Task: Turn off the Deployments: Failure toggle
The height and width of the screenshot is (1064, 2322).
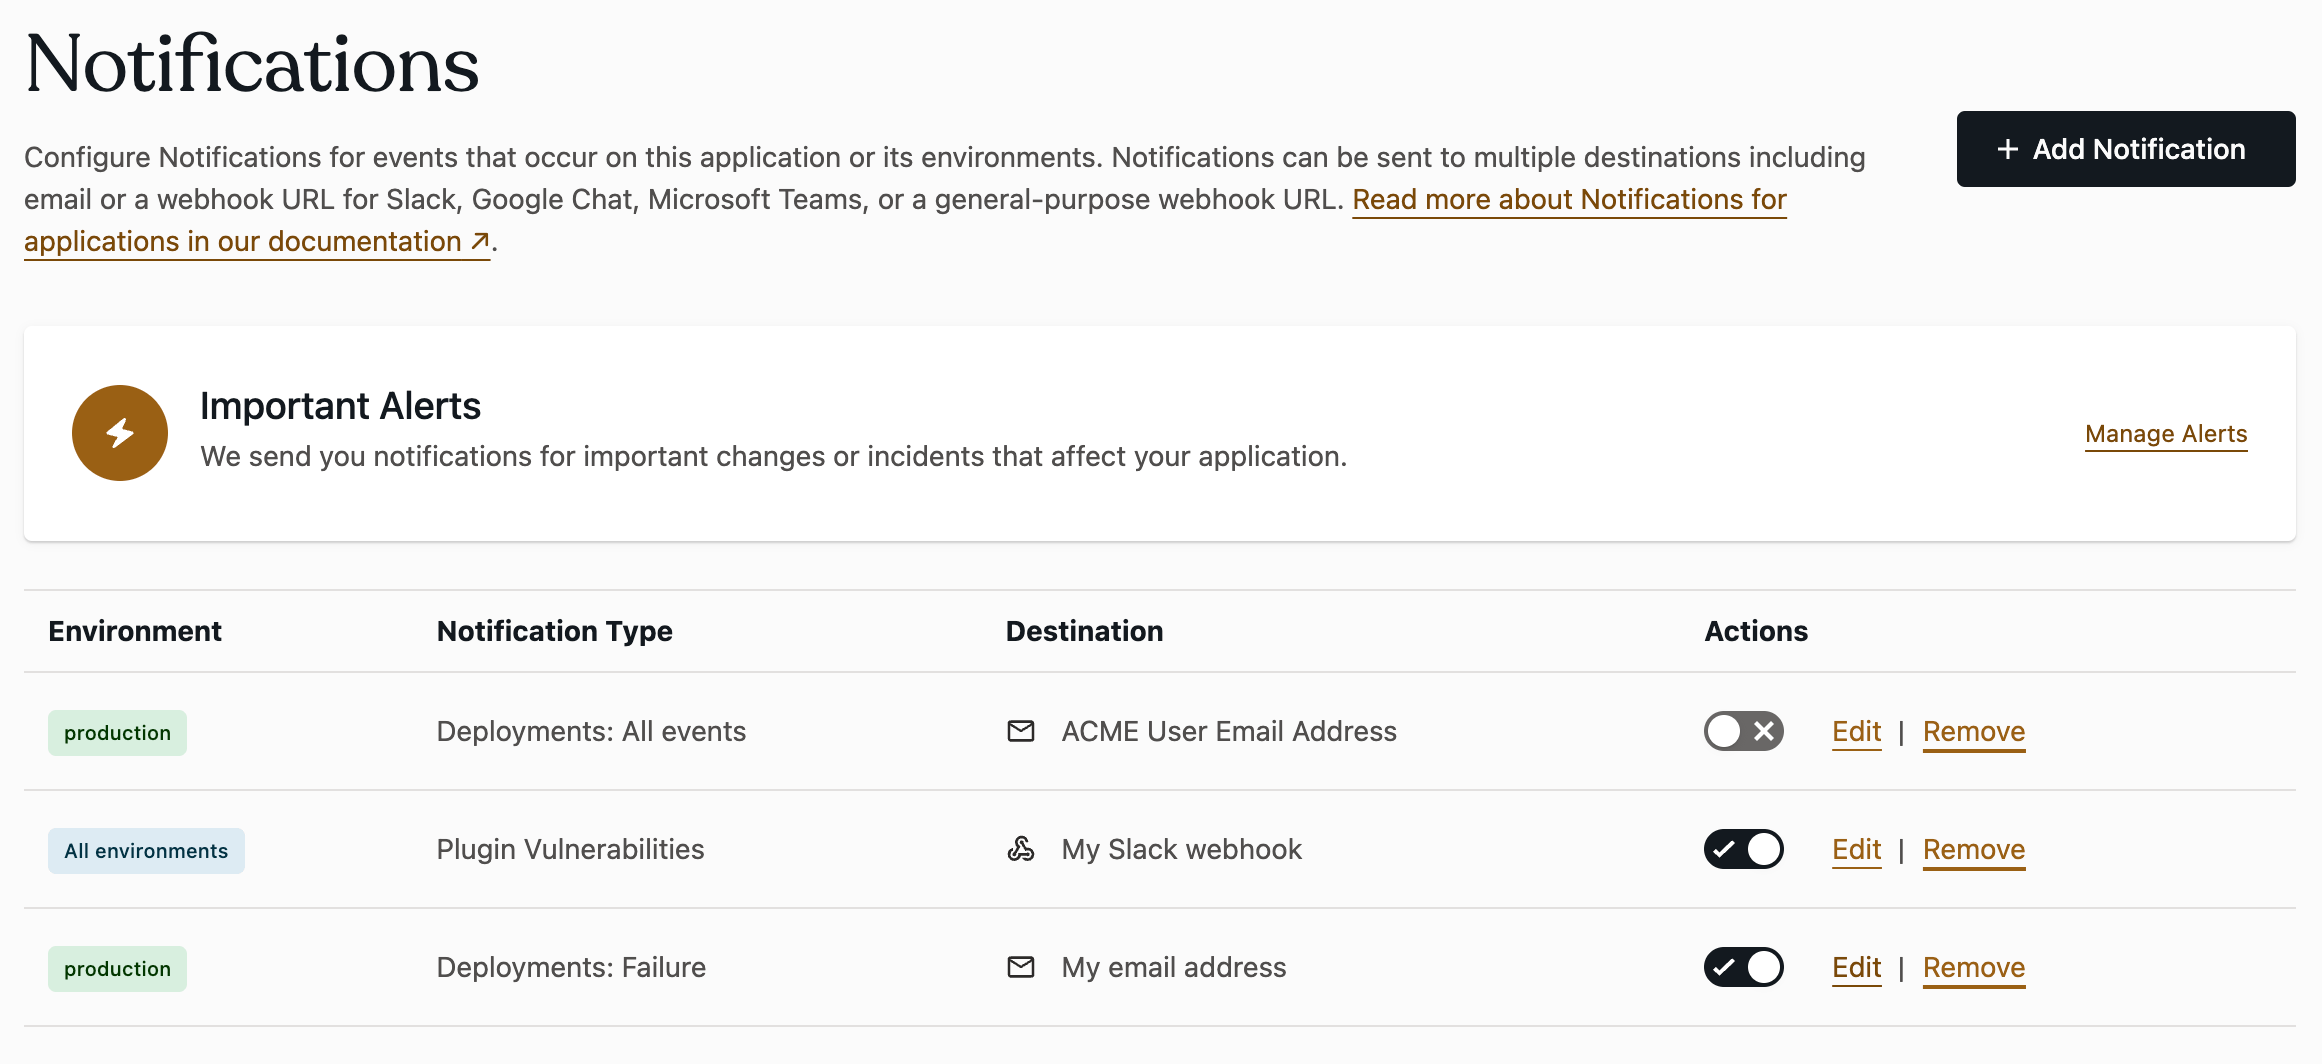Action: (1743, 967)
